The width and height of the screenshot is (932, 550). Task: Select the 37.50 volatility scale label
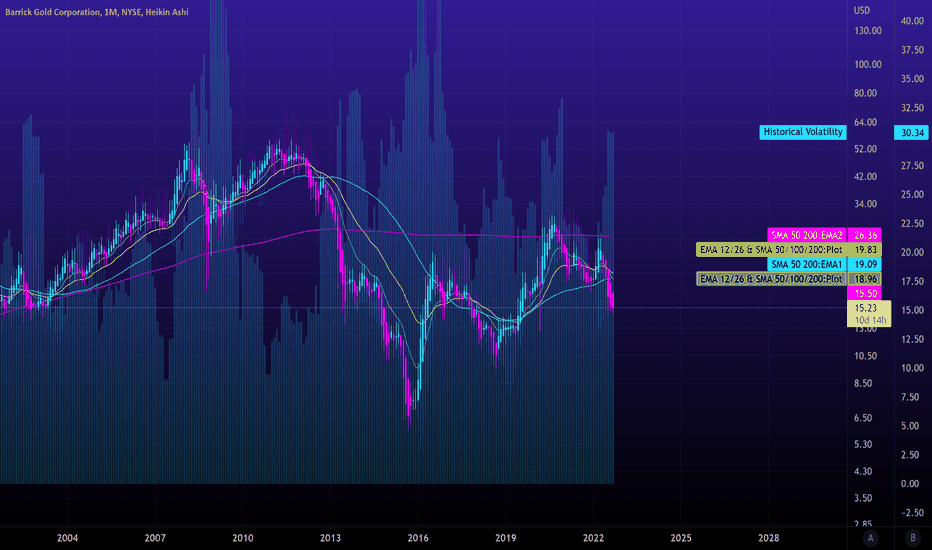tap(912, 50)
